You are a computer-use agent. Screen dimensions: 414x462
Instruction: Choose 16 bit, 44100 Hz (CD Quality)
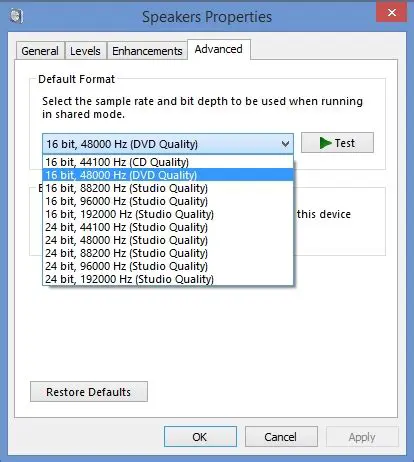(168, 162)
